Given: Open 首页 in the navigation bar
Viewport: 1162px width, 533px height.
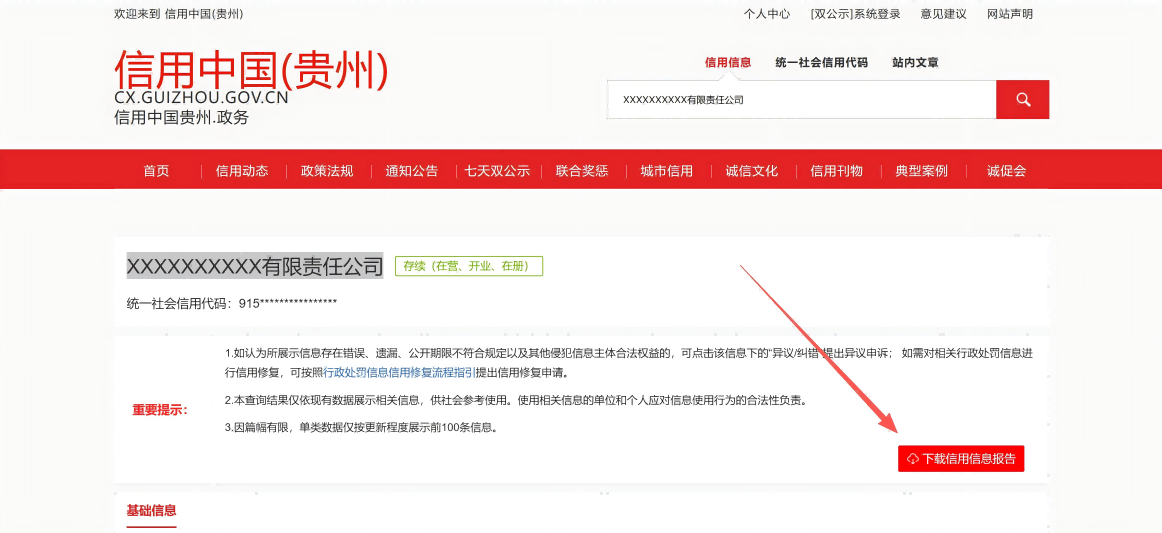Looking at the screenshot, I should pos(156,171).
